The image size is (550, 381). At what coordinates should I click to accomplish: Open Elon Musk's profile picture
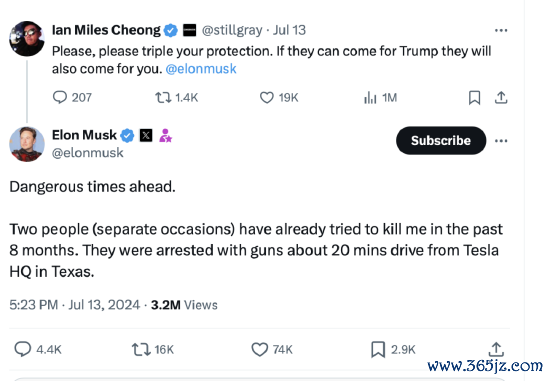click(x=27, y=144)
